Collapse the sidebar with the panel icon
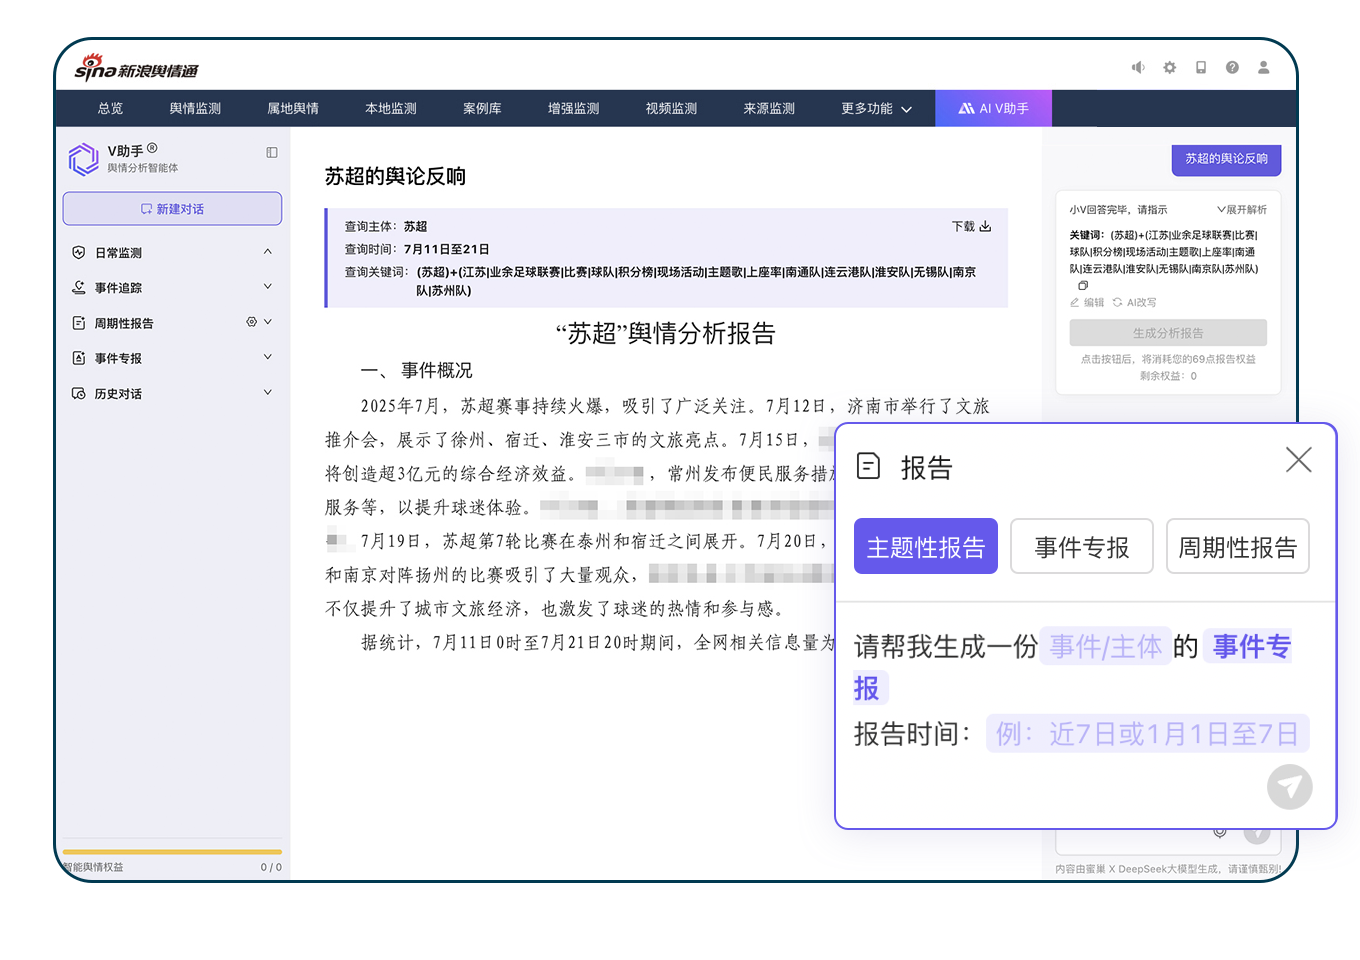Viewport: 1360px width, 960px height. (x=272, y=152)
